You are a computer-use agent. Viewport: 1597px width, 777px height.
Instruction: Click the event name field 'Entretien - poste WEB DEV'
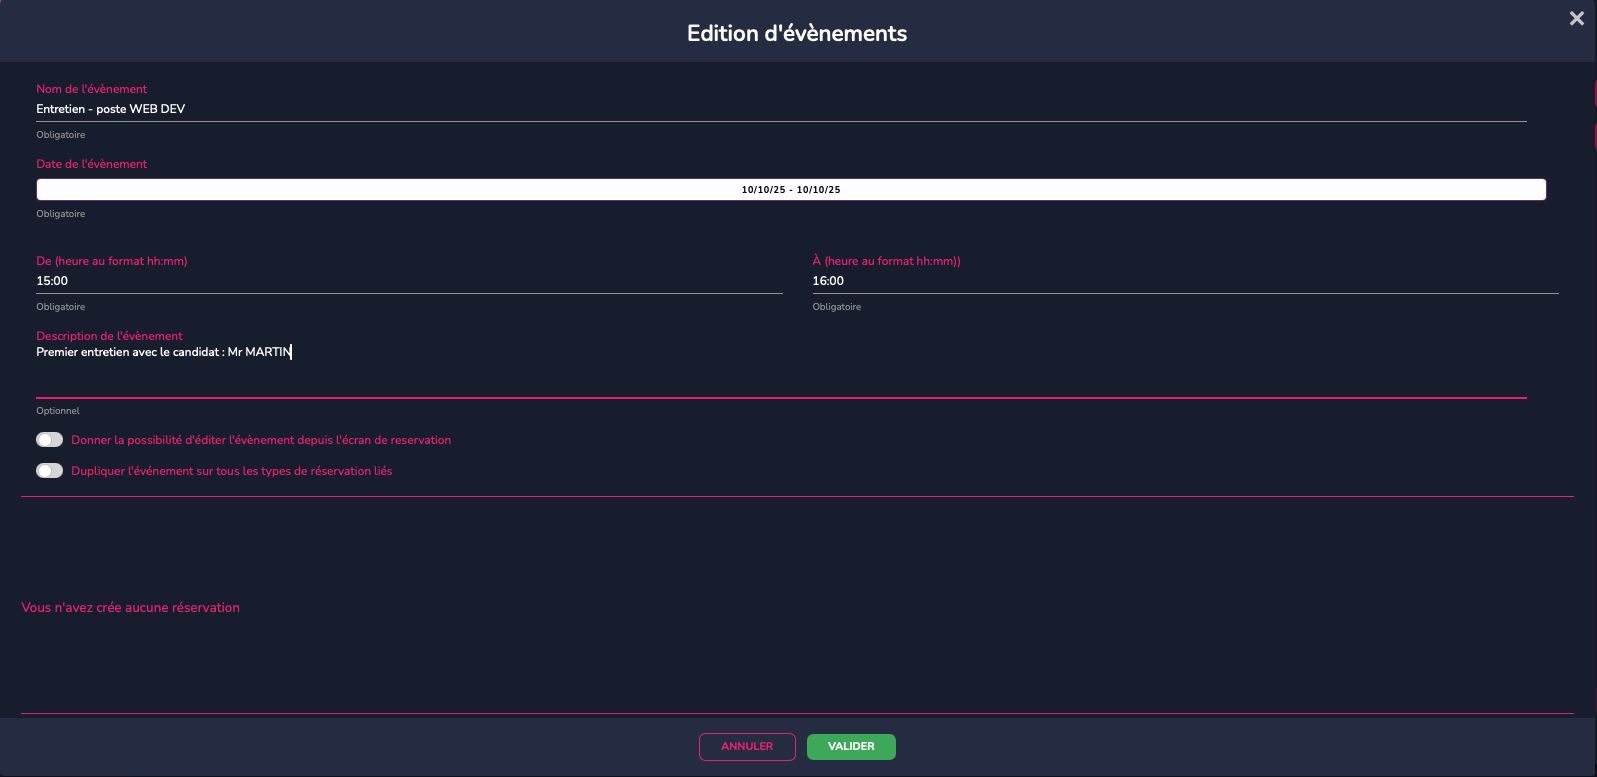coord(780,109)
